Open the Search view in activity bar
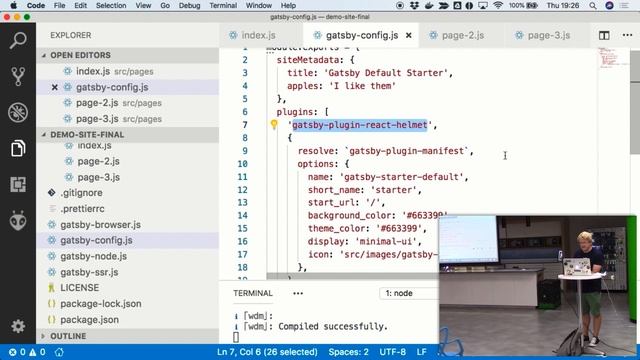This screenshot has width=640, height=360. (18, 40)
